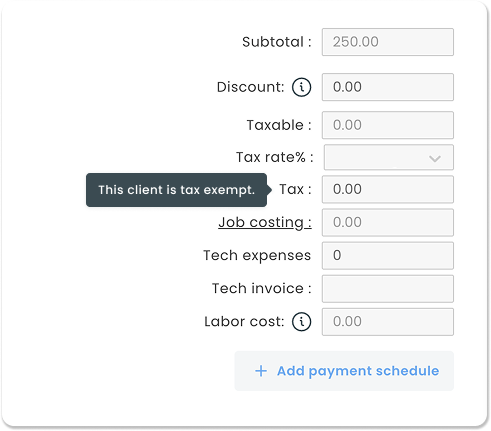Click the Tax rate% label
The image size is (491, 431).
[275, 157]
